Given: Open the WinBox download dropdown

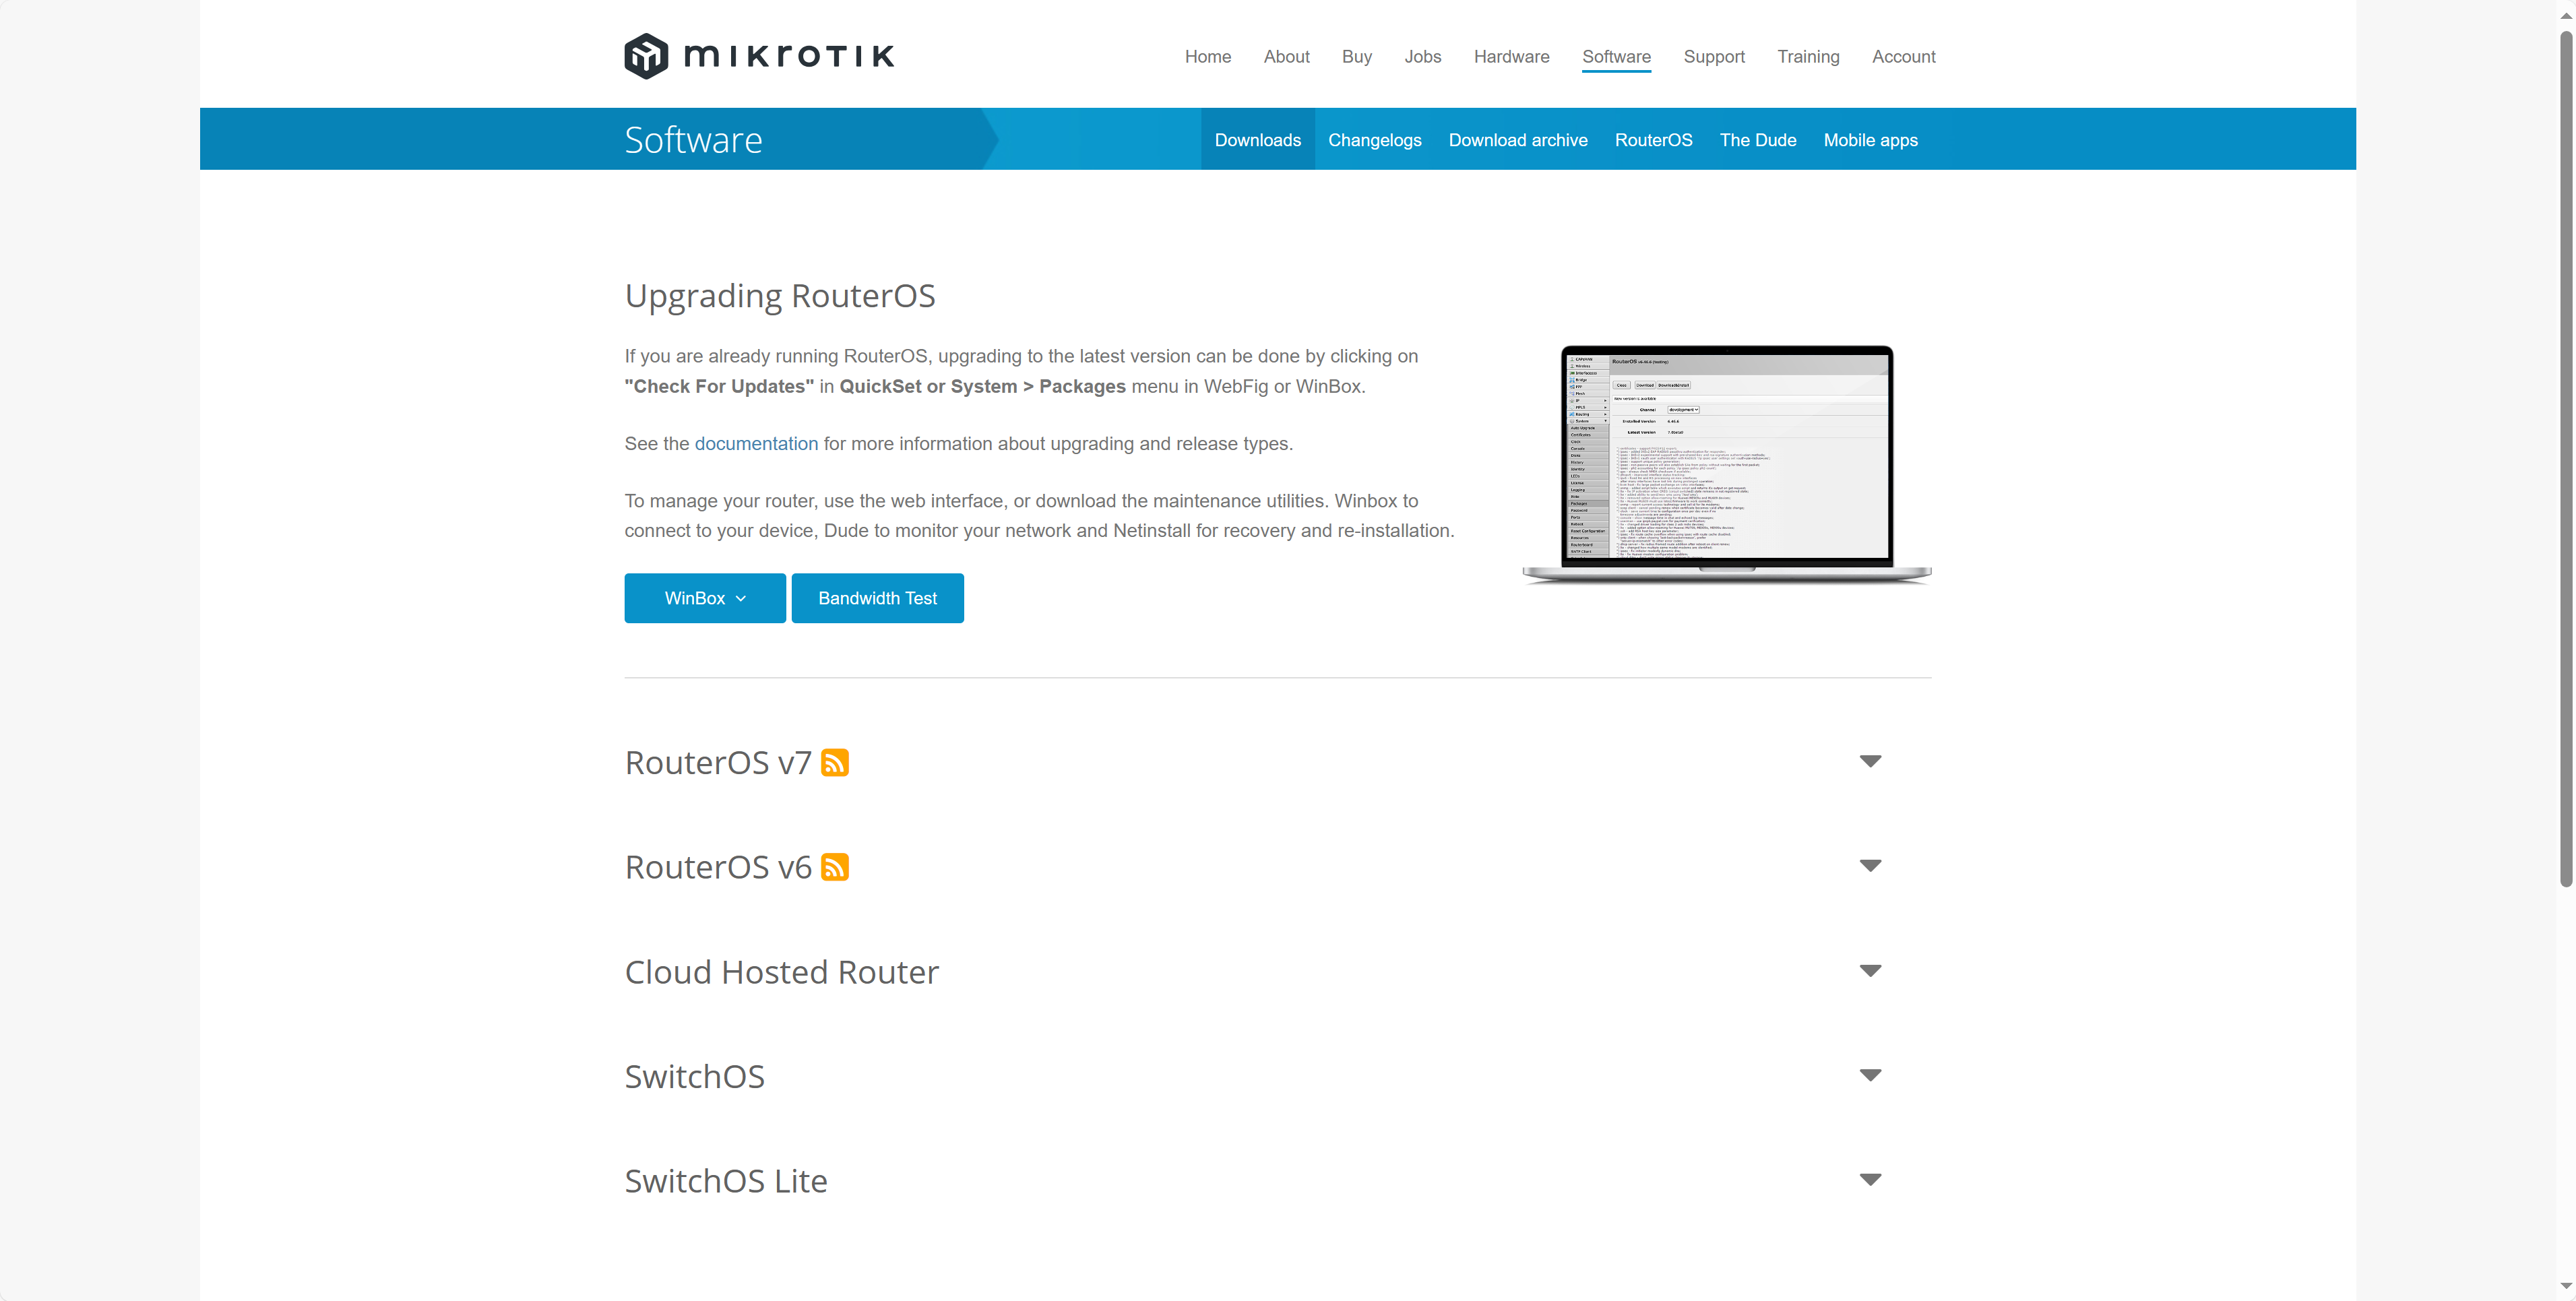Looking at the screenshot, I should pos(705,598).
